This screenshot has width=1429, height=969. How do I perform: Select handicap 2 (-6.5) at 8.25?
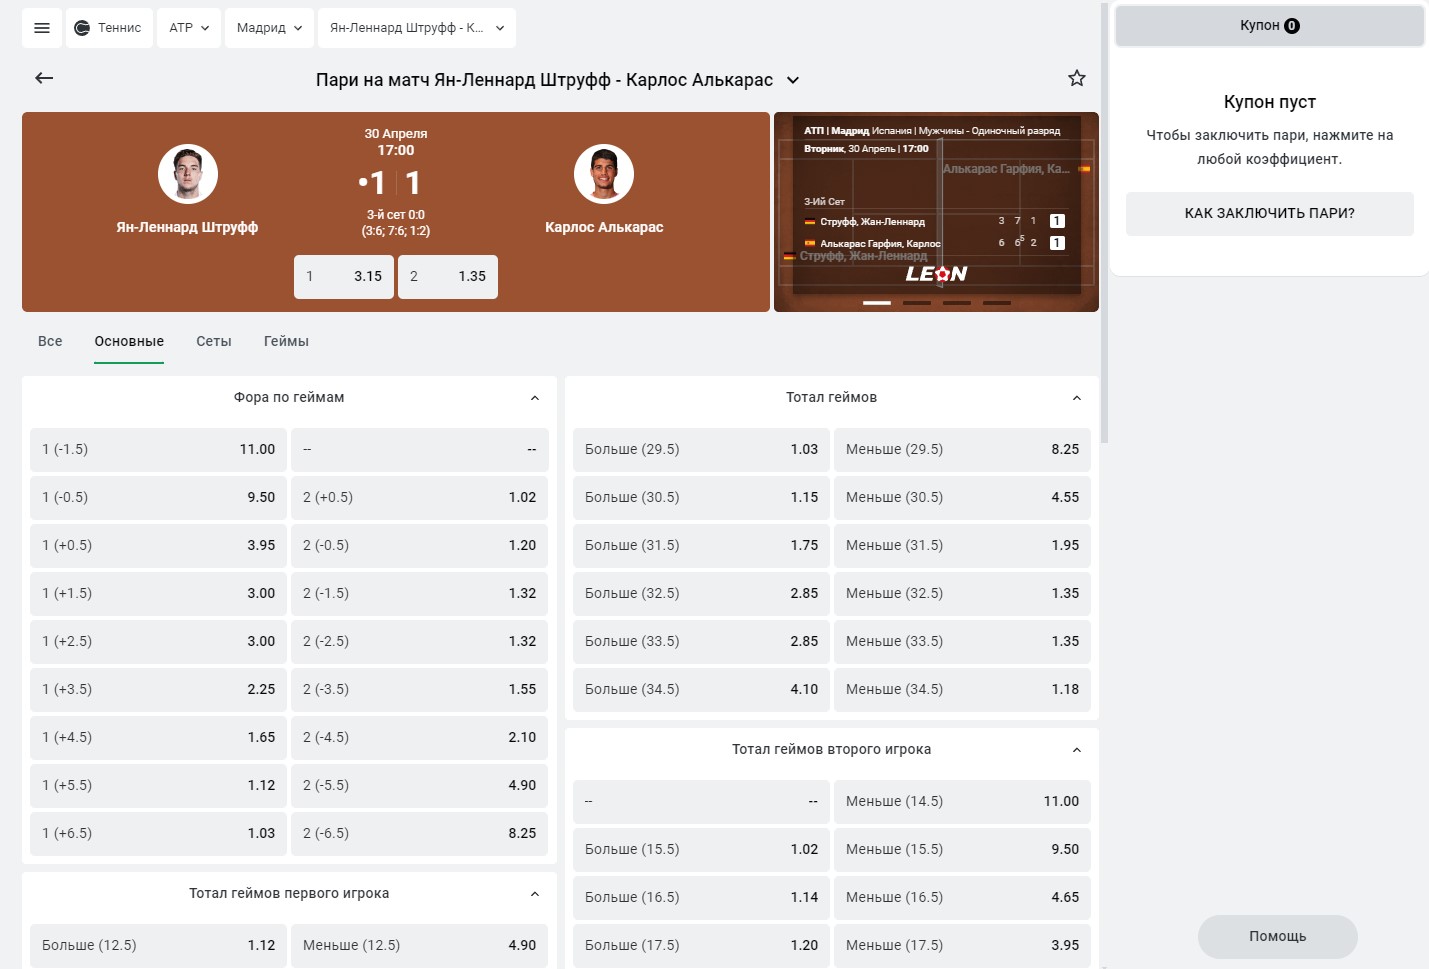click(419, 834)
